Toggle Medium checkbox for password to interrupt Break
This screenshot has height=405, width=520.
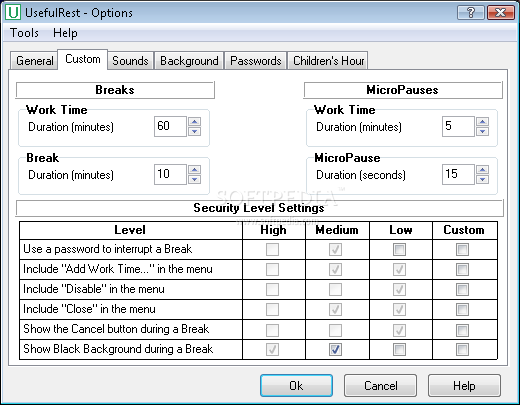click(x=335, y=249)
